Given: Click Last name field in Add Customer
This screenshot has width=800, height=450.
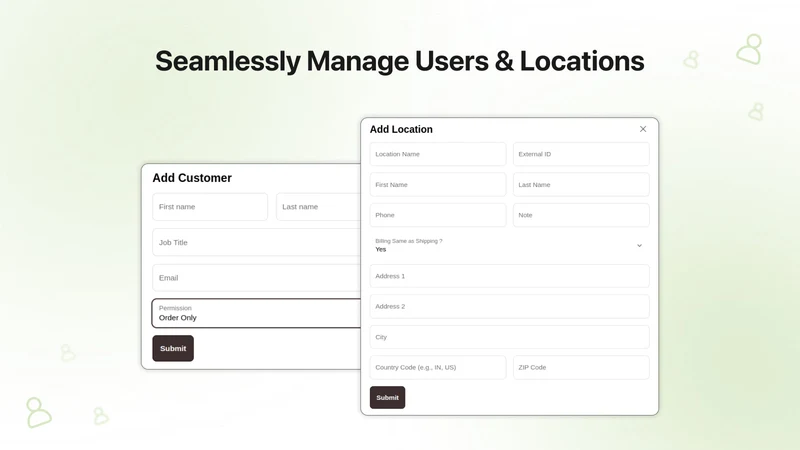Looking at the screenshot, I should pos(318,207).
